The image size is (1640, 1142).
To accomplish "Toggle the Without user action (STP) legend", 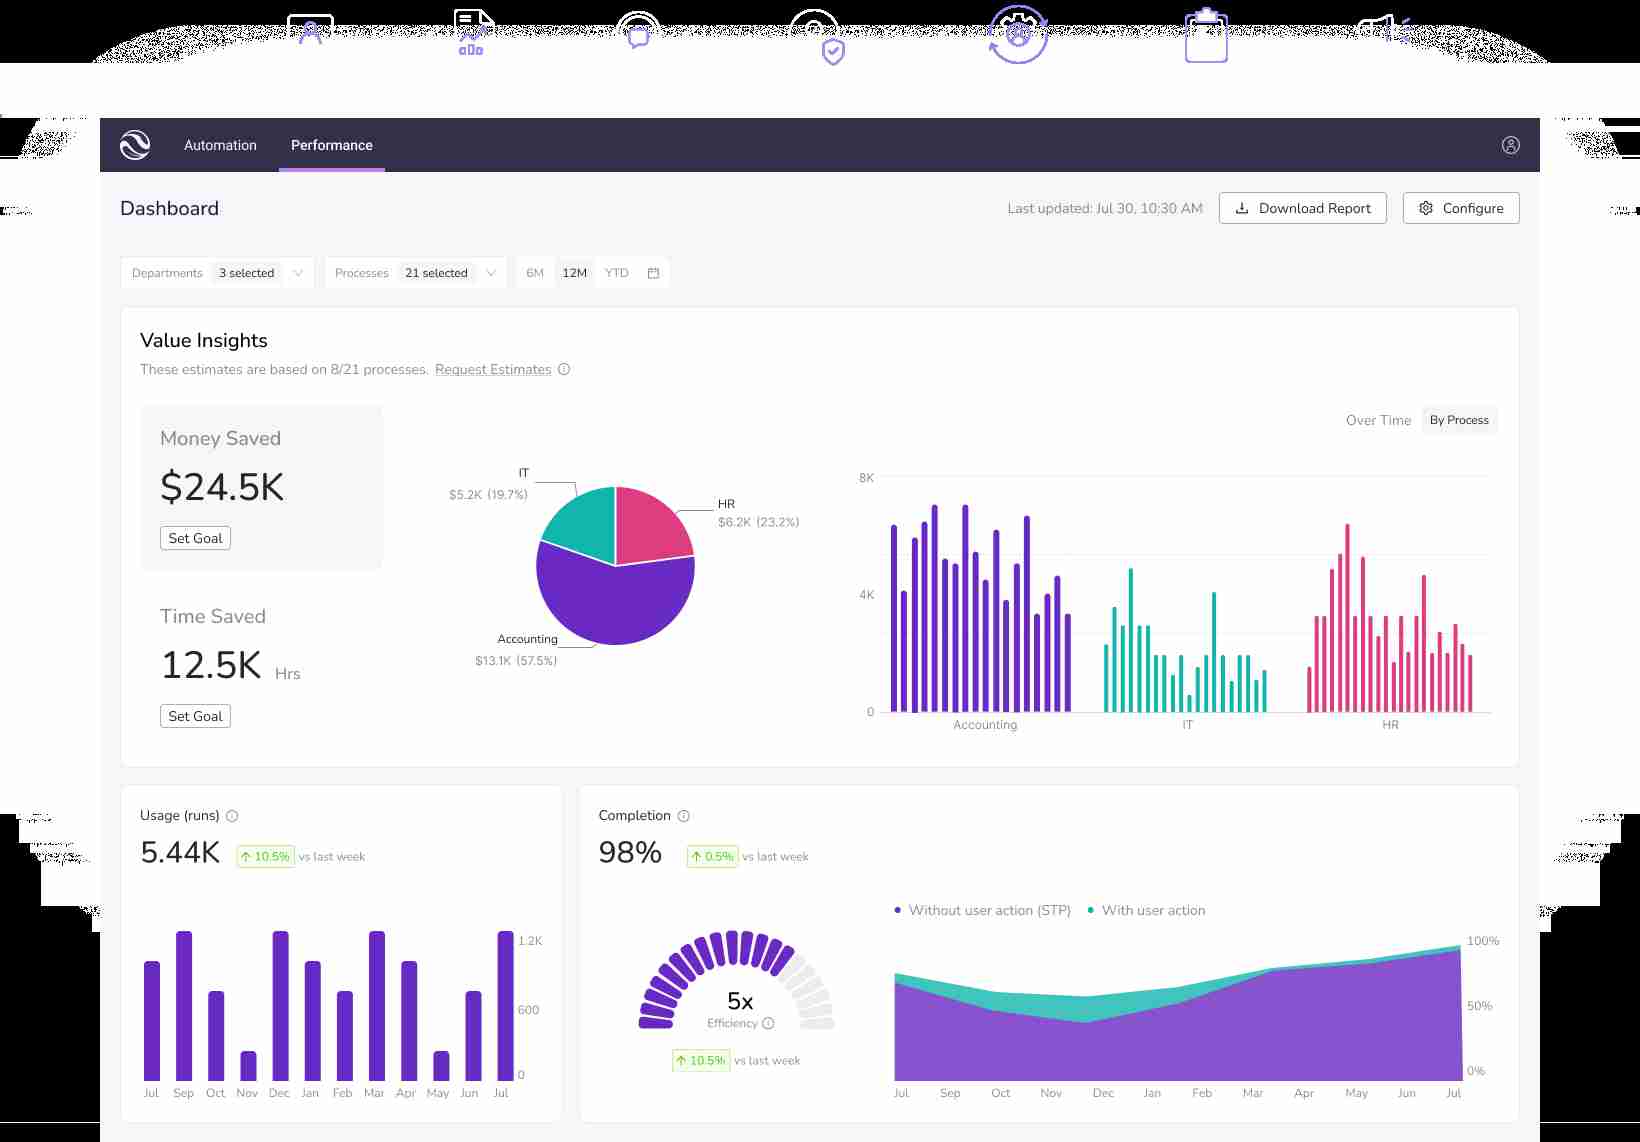I will (982, 910).
